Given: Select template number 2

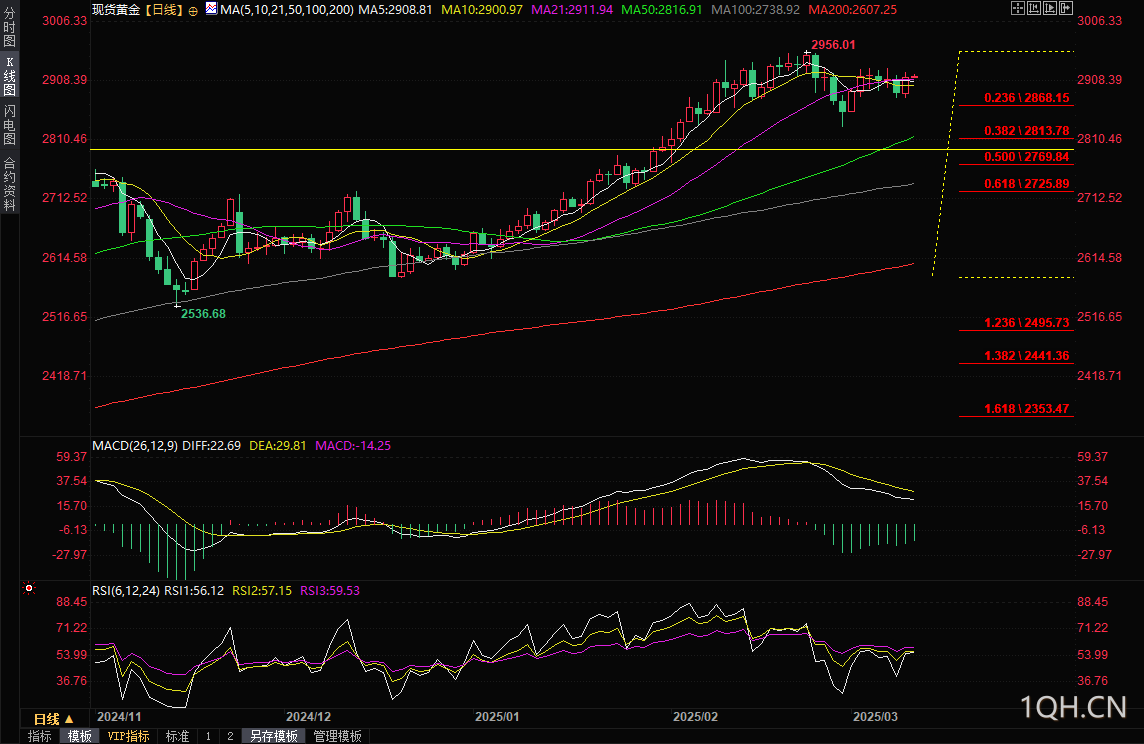Looking at the screenshot, I should click(x=230, y=736).
